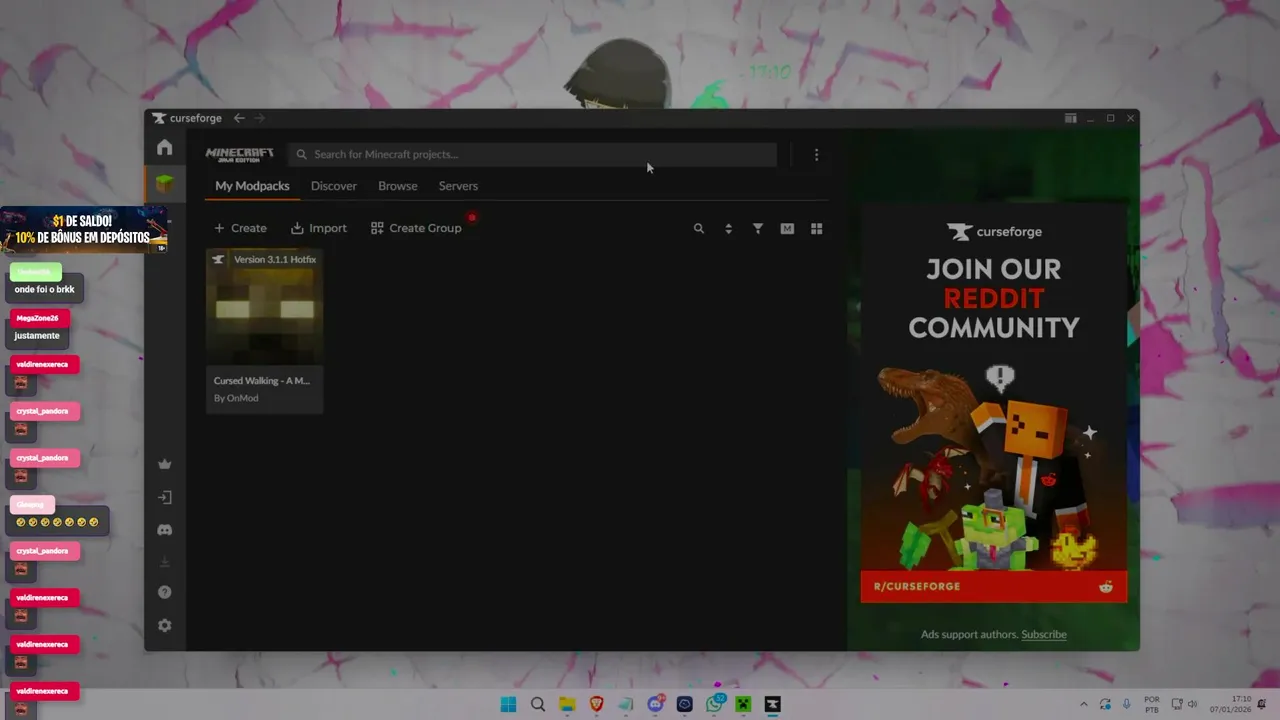Screen dimensions: 1280x720
Task: Click the 10% de bônus em depósitos banner
Action: coord(84,230)
